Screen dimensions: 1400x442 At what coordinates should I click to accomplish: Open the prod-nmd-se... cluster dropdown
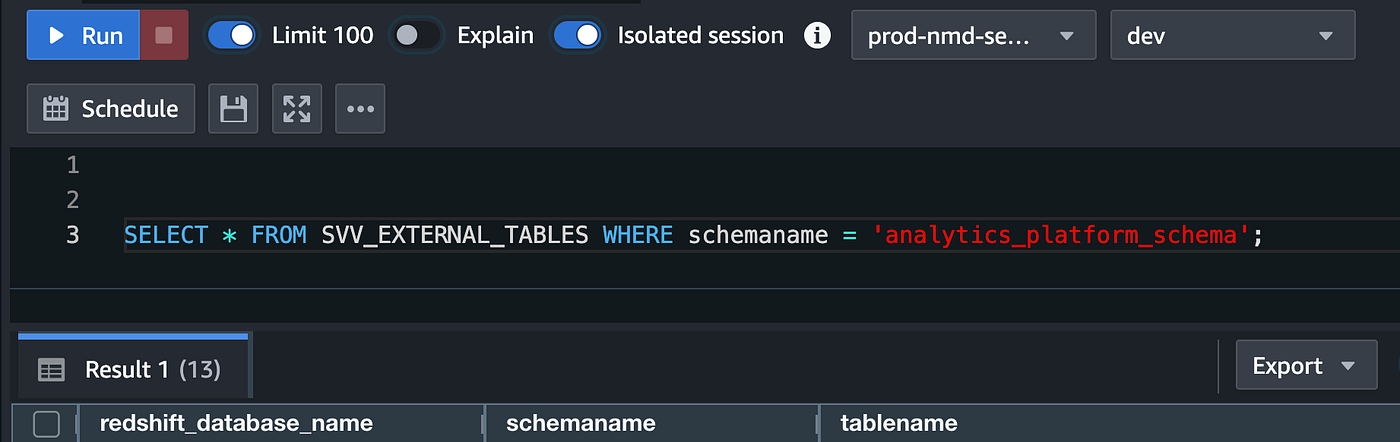974,36
